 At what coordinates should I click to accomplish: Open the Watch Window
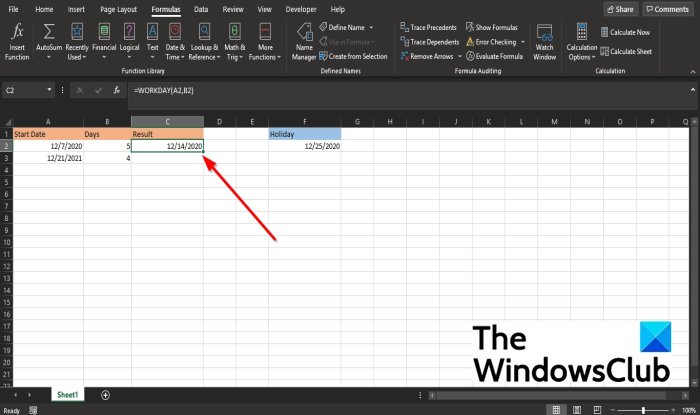coord(545,42)
